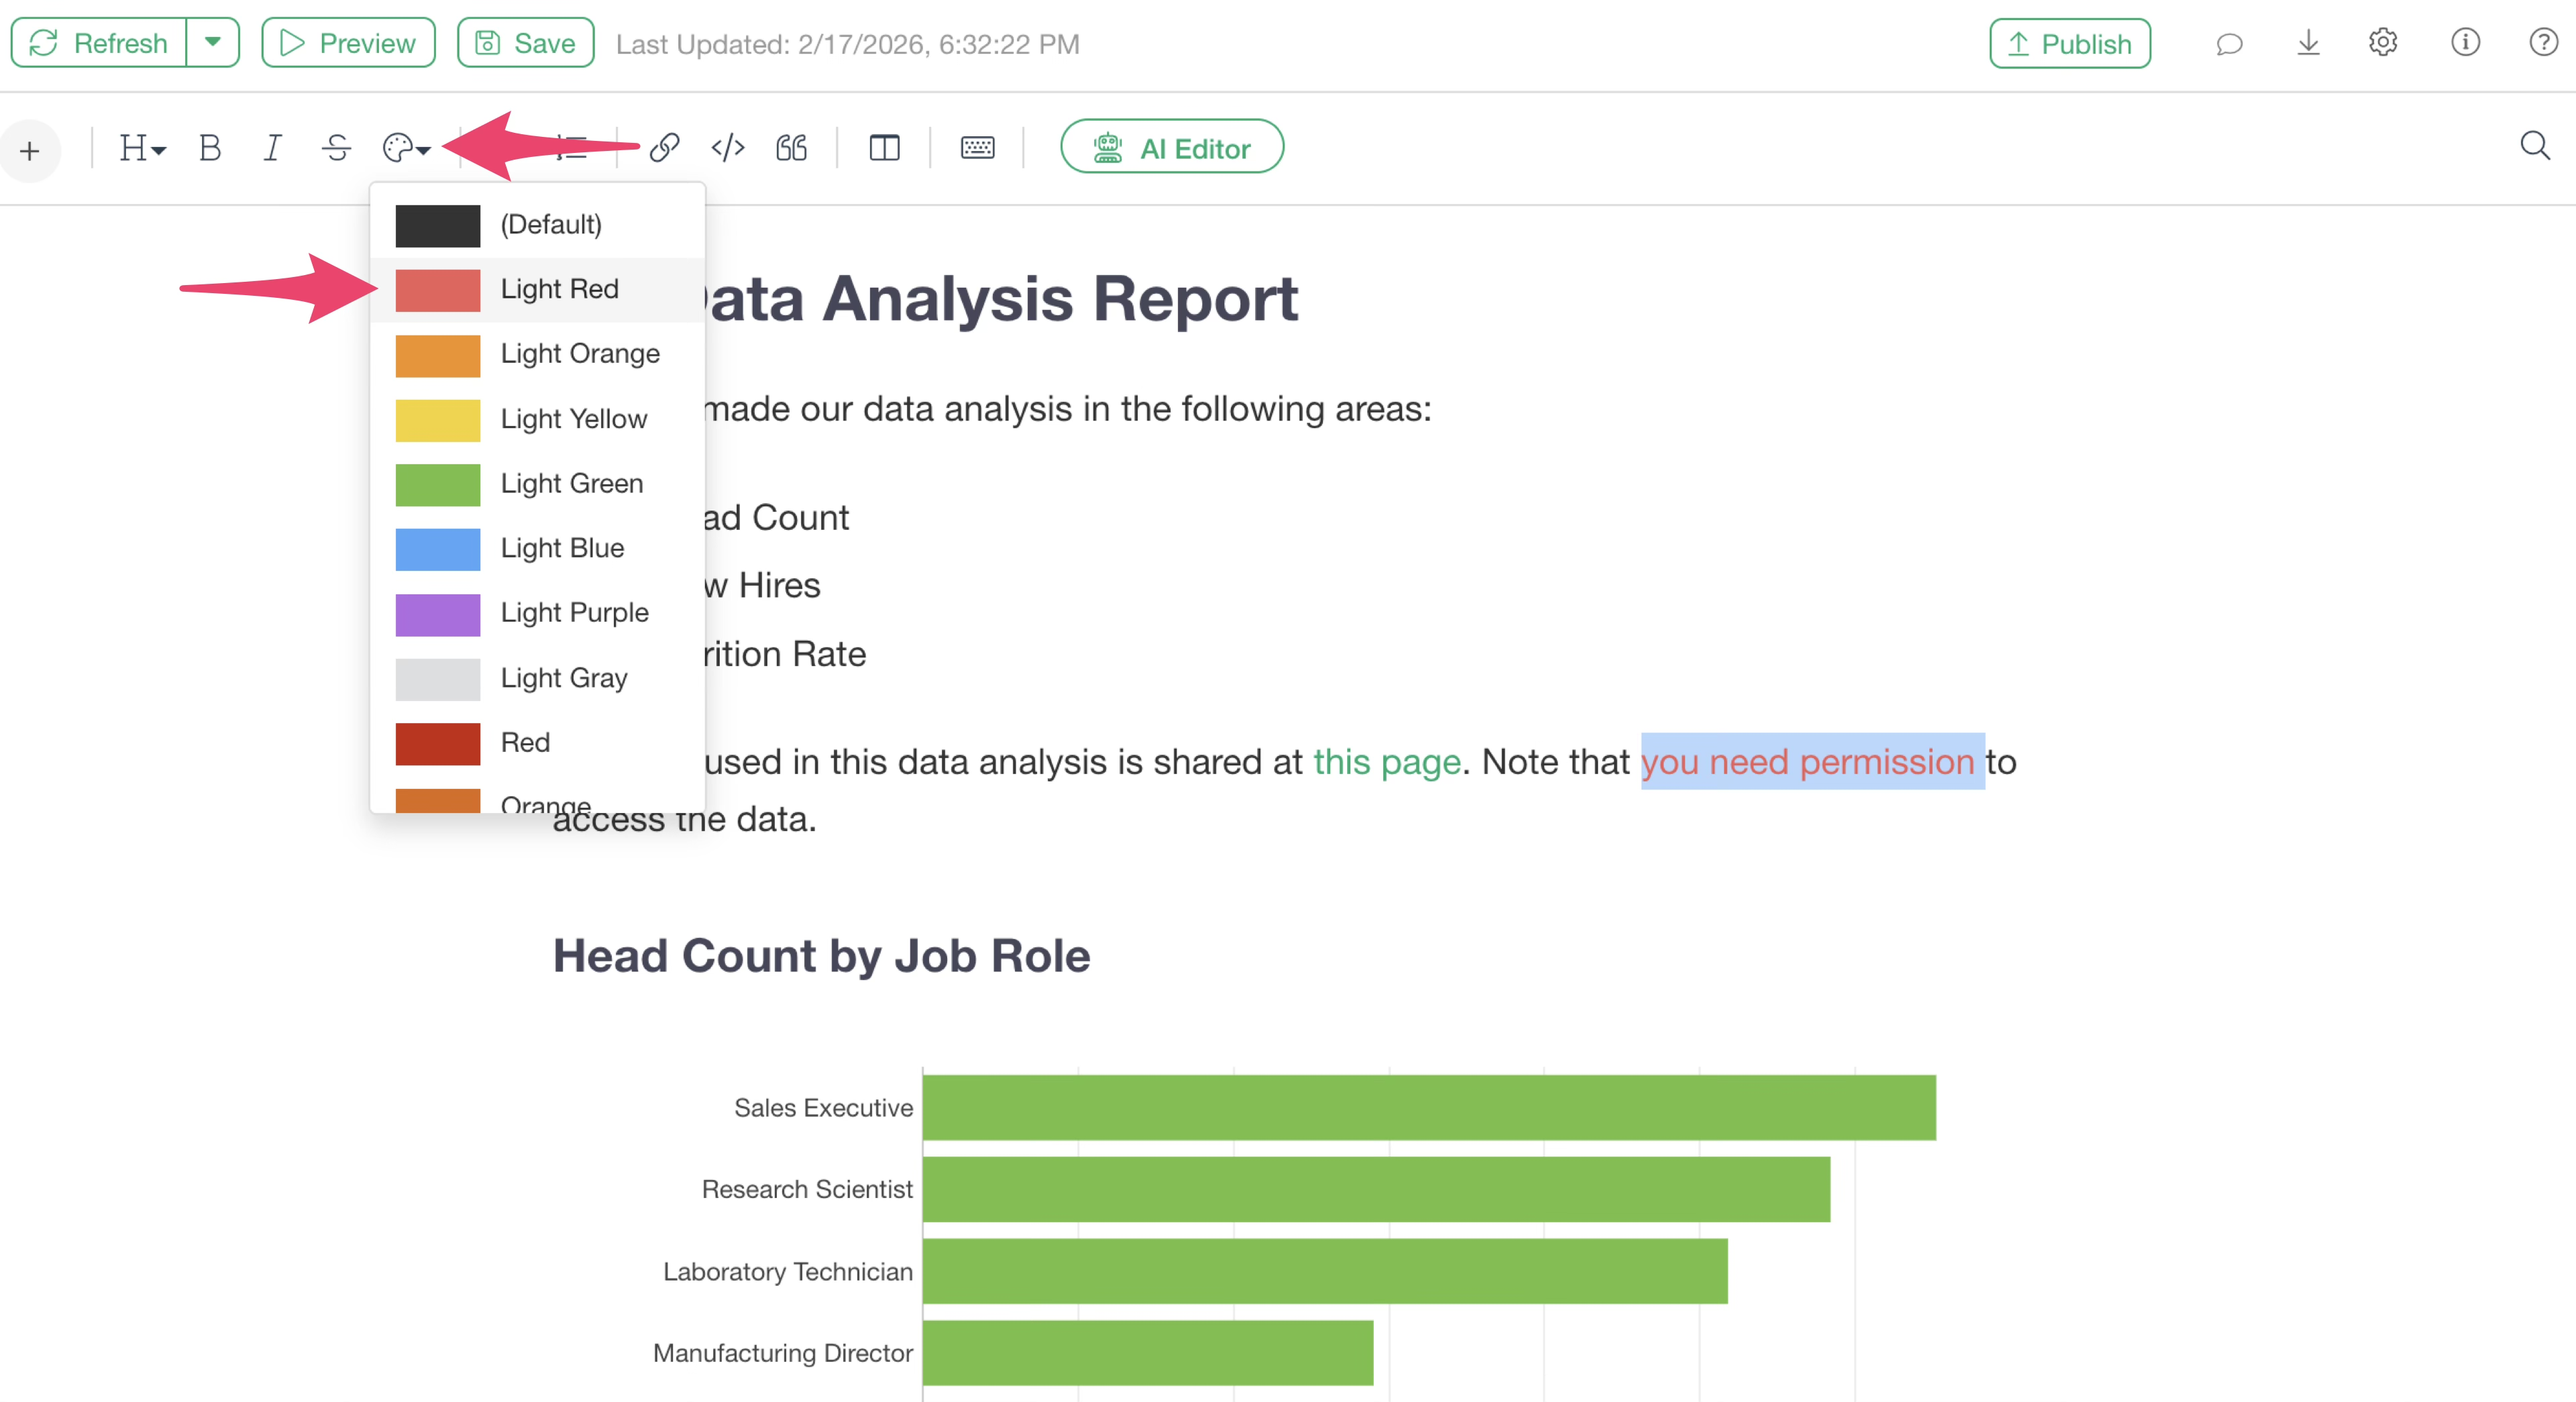Follow the 'this page' link

coord(1386,762)
